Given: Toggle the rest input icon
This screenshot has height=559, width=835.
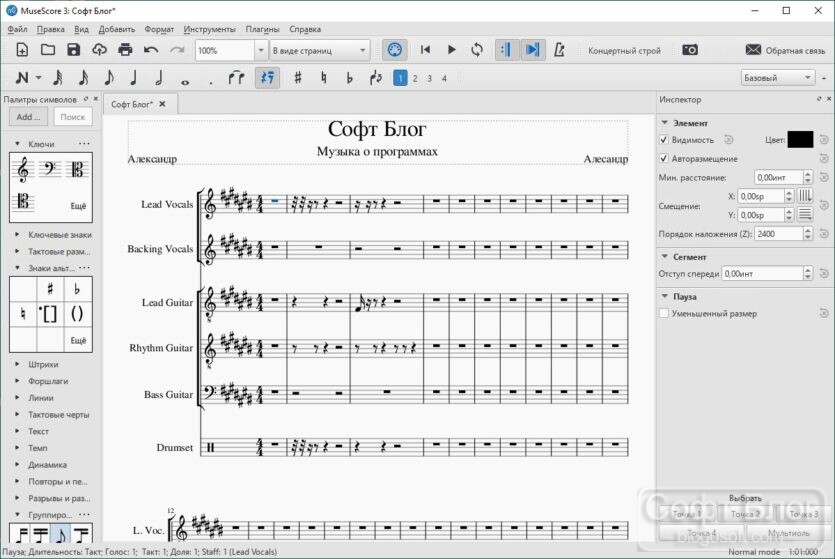Looking at the screenshot, I should [x=267, y=78].
